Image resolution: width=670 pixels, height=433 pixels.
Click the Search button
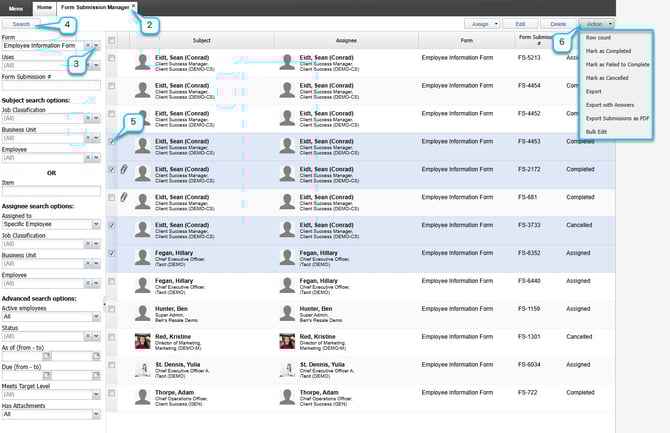coord(21,24)
